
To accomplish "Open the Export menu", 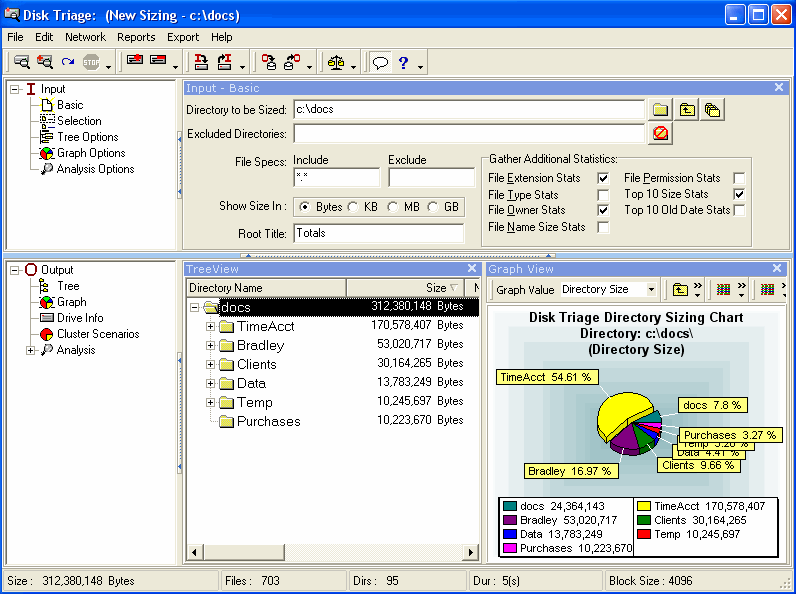I will tap(183, 37).
